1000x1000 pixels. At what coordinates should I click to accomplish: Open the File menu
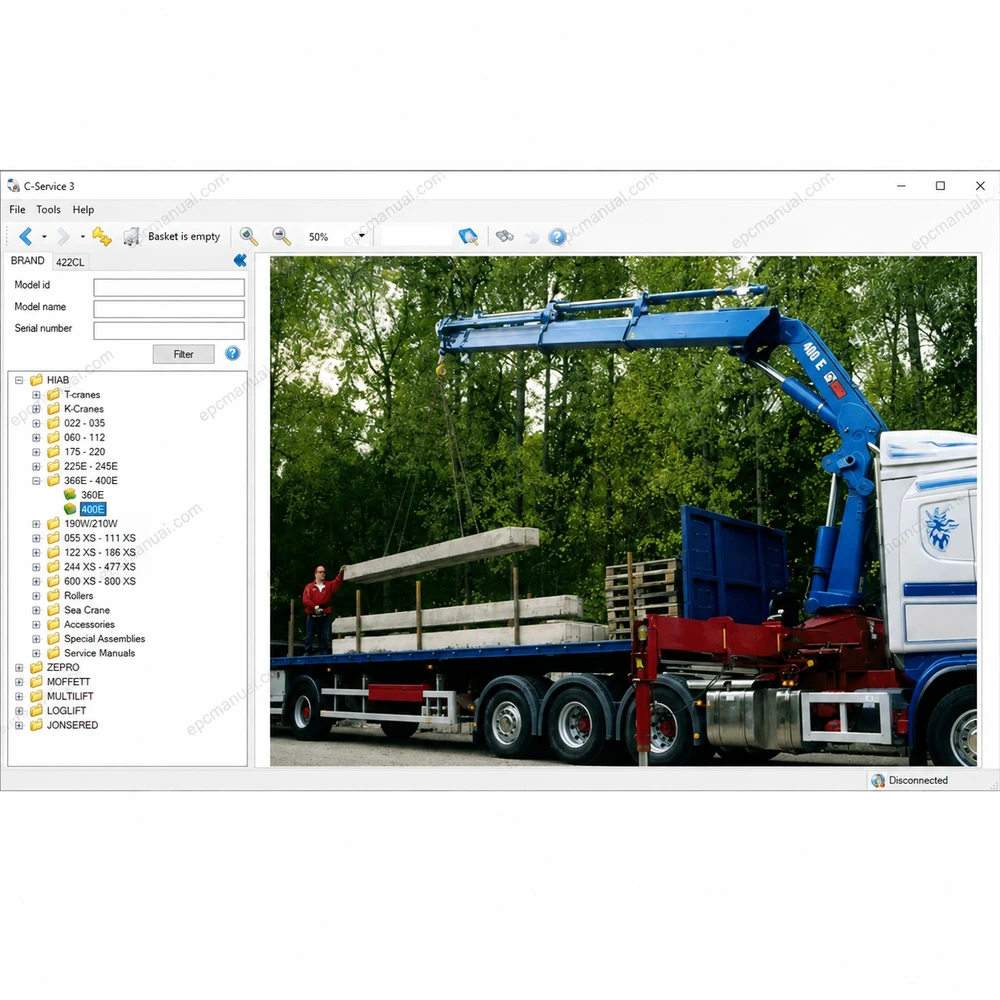pyautogui.click(x=17, y=209)
